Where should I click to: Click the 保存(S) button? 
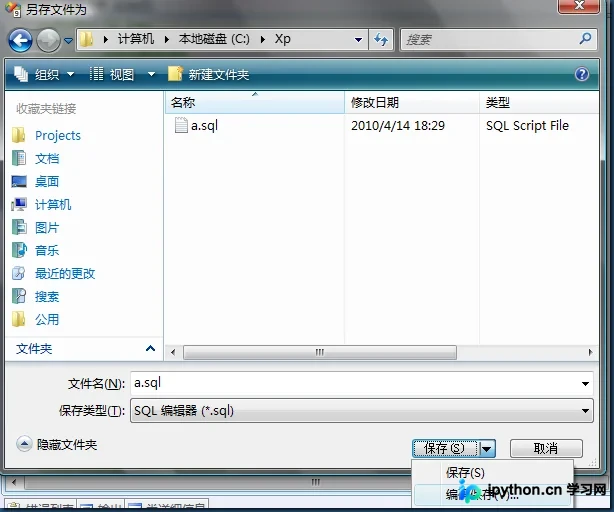[445, 448]
